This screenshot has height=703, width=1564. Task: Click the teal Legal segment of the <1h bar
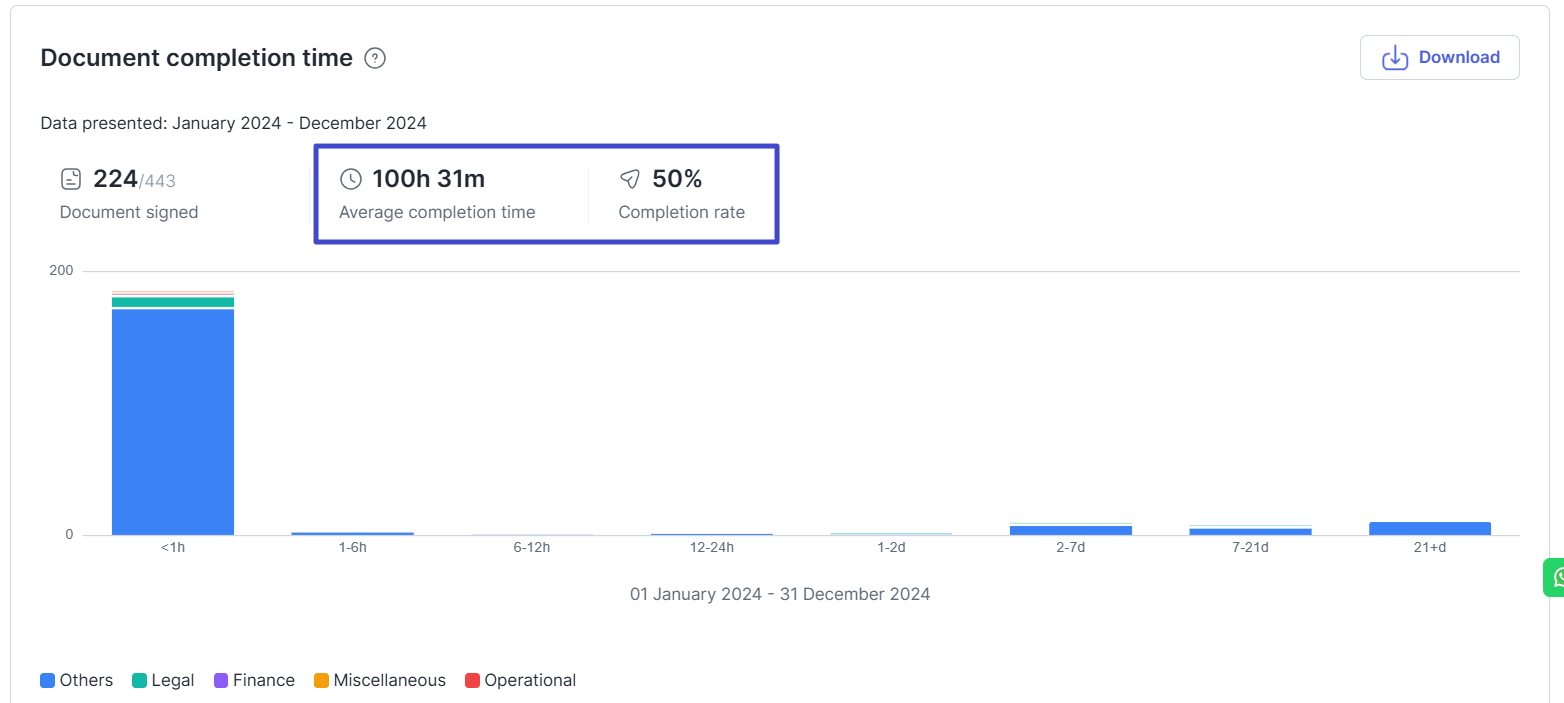(173, 302)
